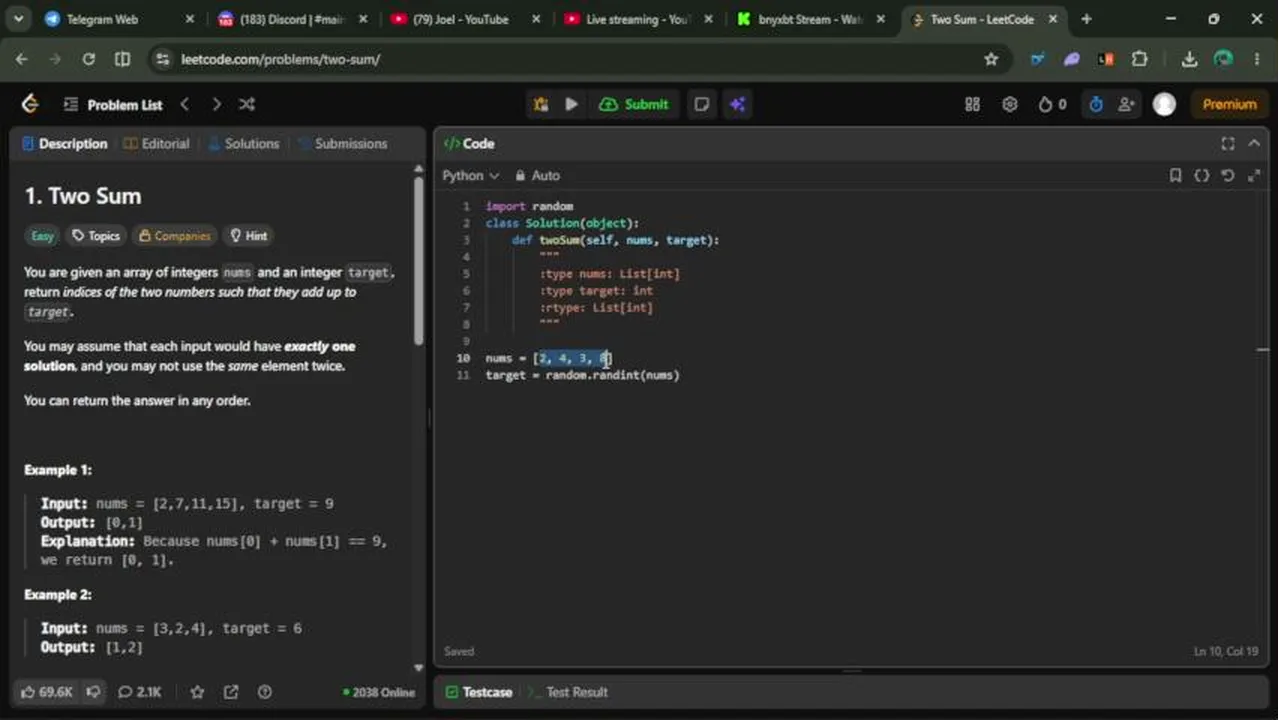The height and width of the screenshot is (720, 1278).
Task: Switch to the Submissions tab
Action: click(x=342, y=144)
